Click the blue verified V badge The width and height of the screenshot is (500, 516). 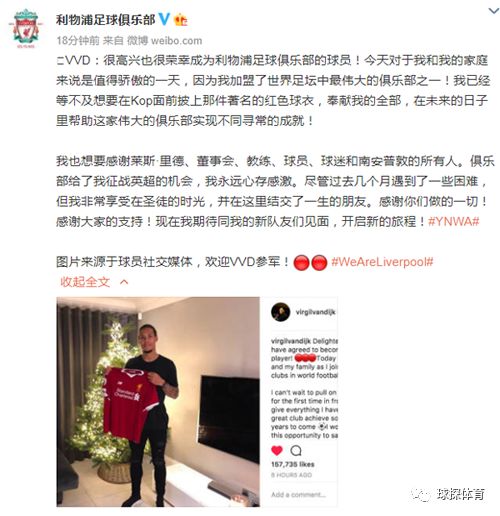(x=164, y=20)
